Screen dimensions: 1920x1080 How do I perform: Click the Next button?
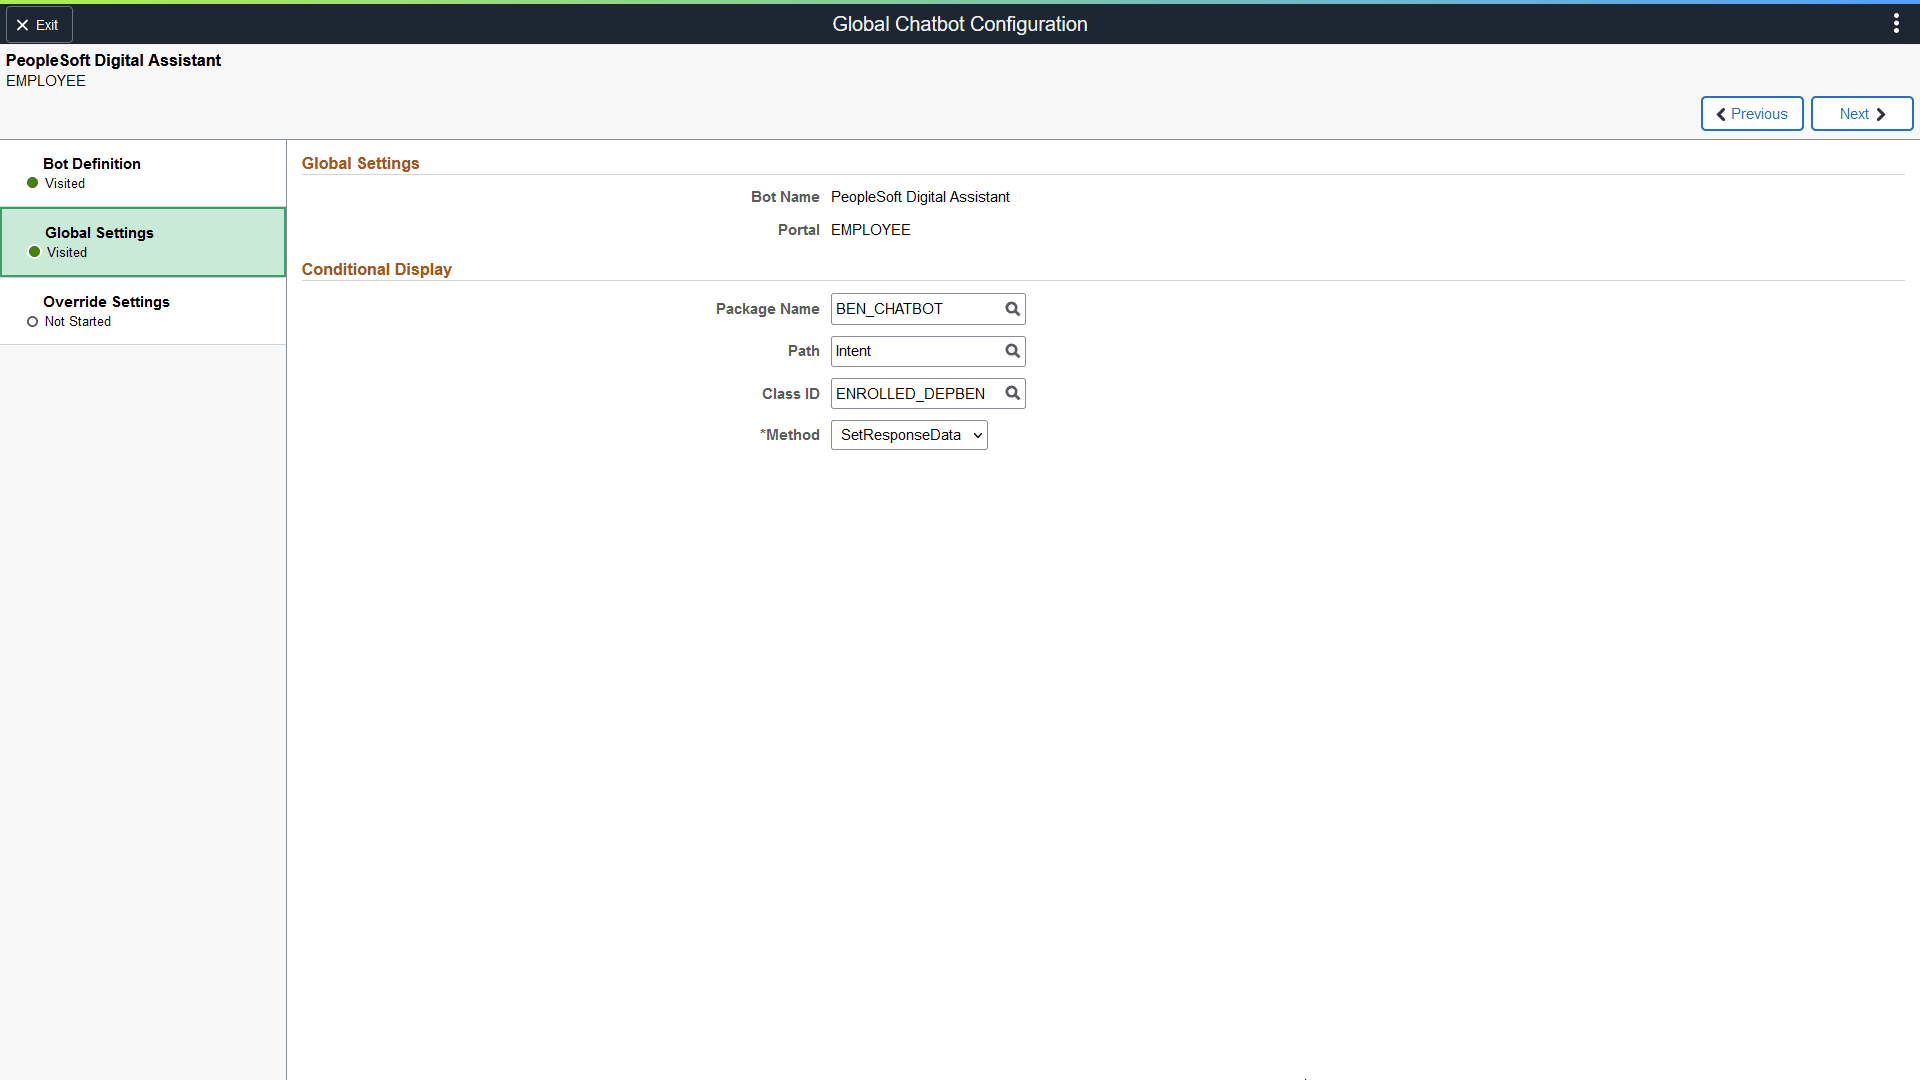click(1861, 113)
